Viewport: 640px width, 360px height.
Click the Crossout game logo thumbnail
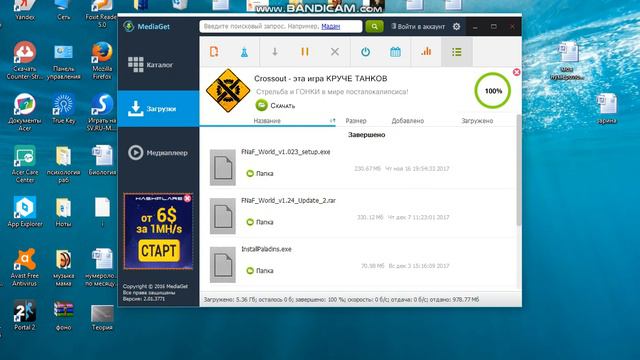pyautogui.click(x=228, y=91)
